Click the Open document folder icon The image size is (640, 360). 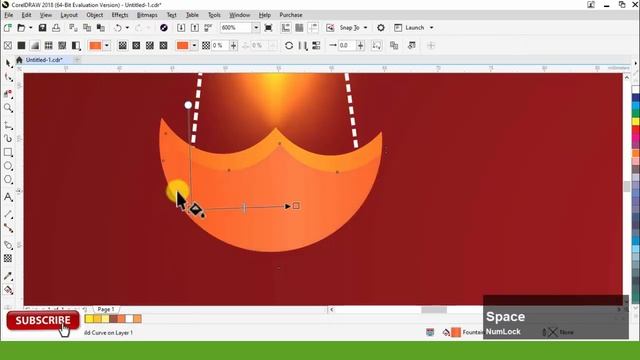pyautogui.click(x=21, y=28)
